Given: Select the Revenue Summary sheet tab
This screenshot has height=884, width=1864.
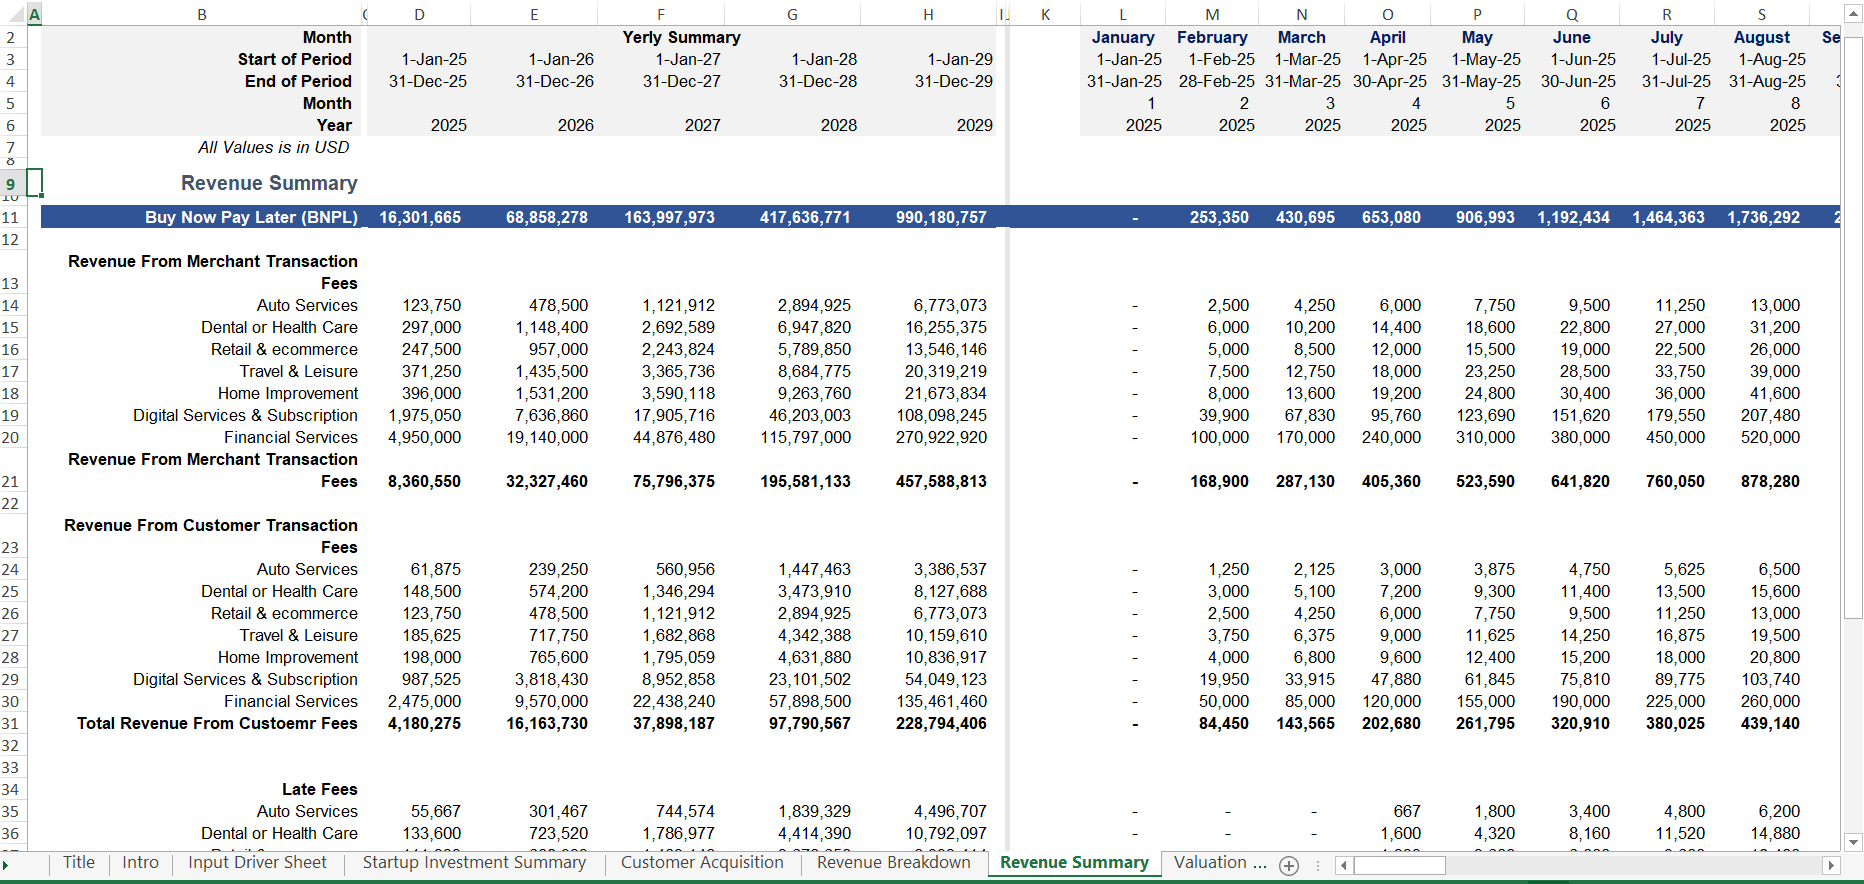Looking at the screenshot, I should click(1074, 863).
